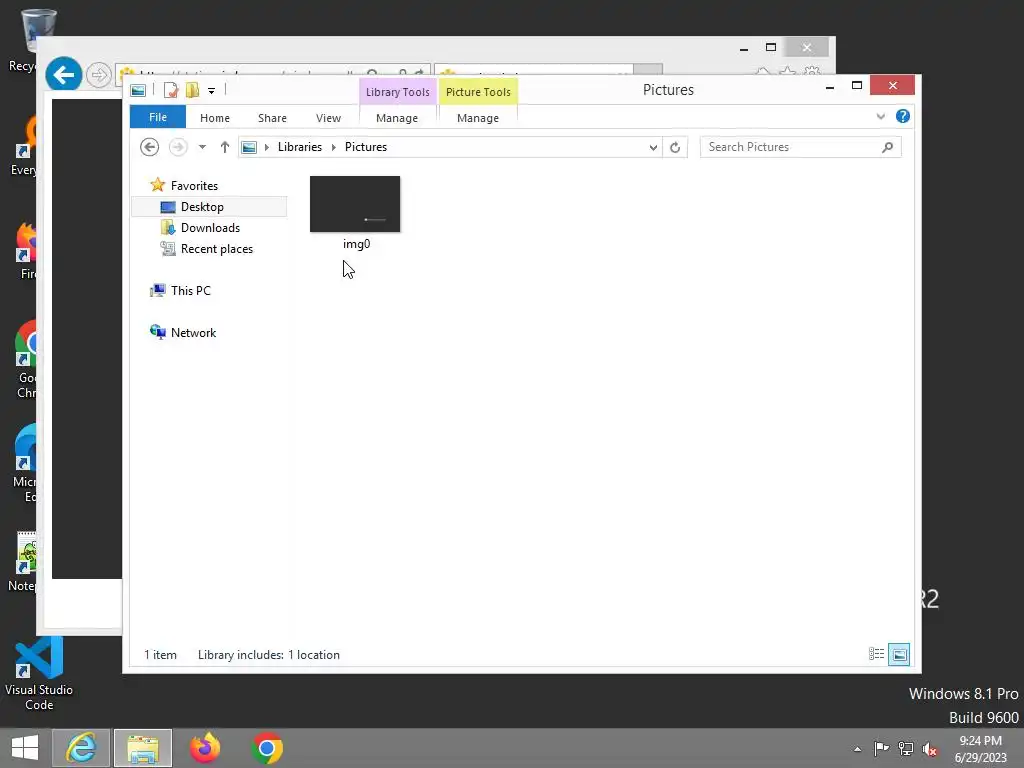Select Downloads in the navigation pane
Screen dimensions: 1024x768
click(x=209, y=228)
